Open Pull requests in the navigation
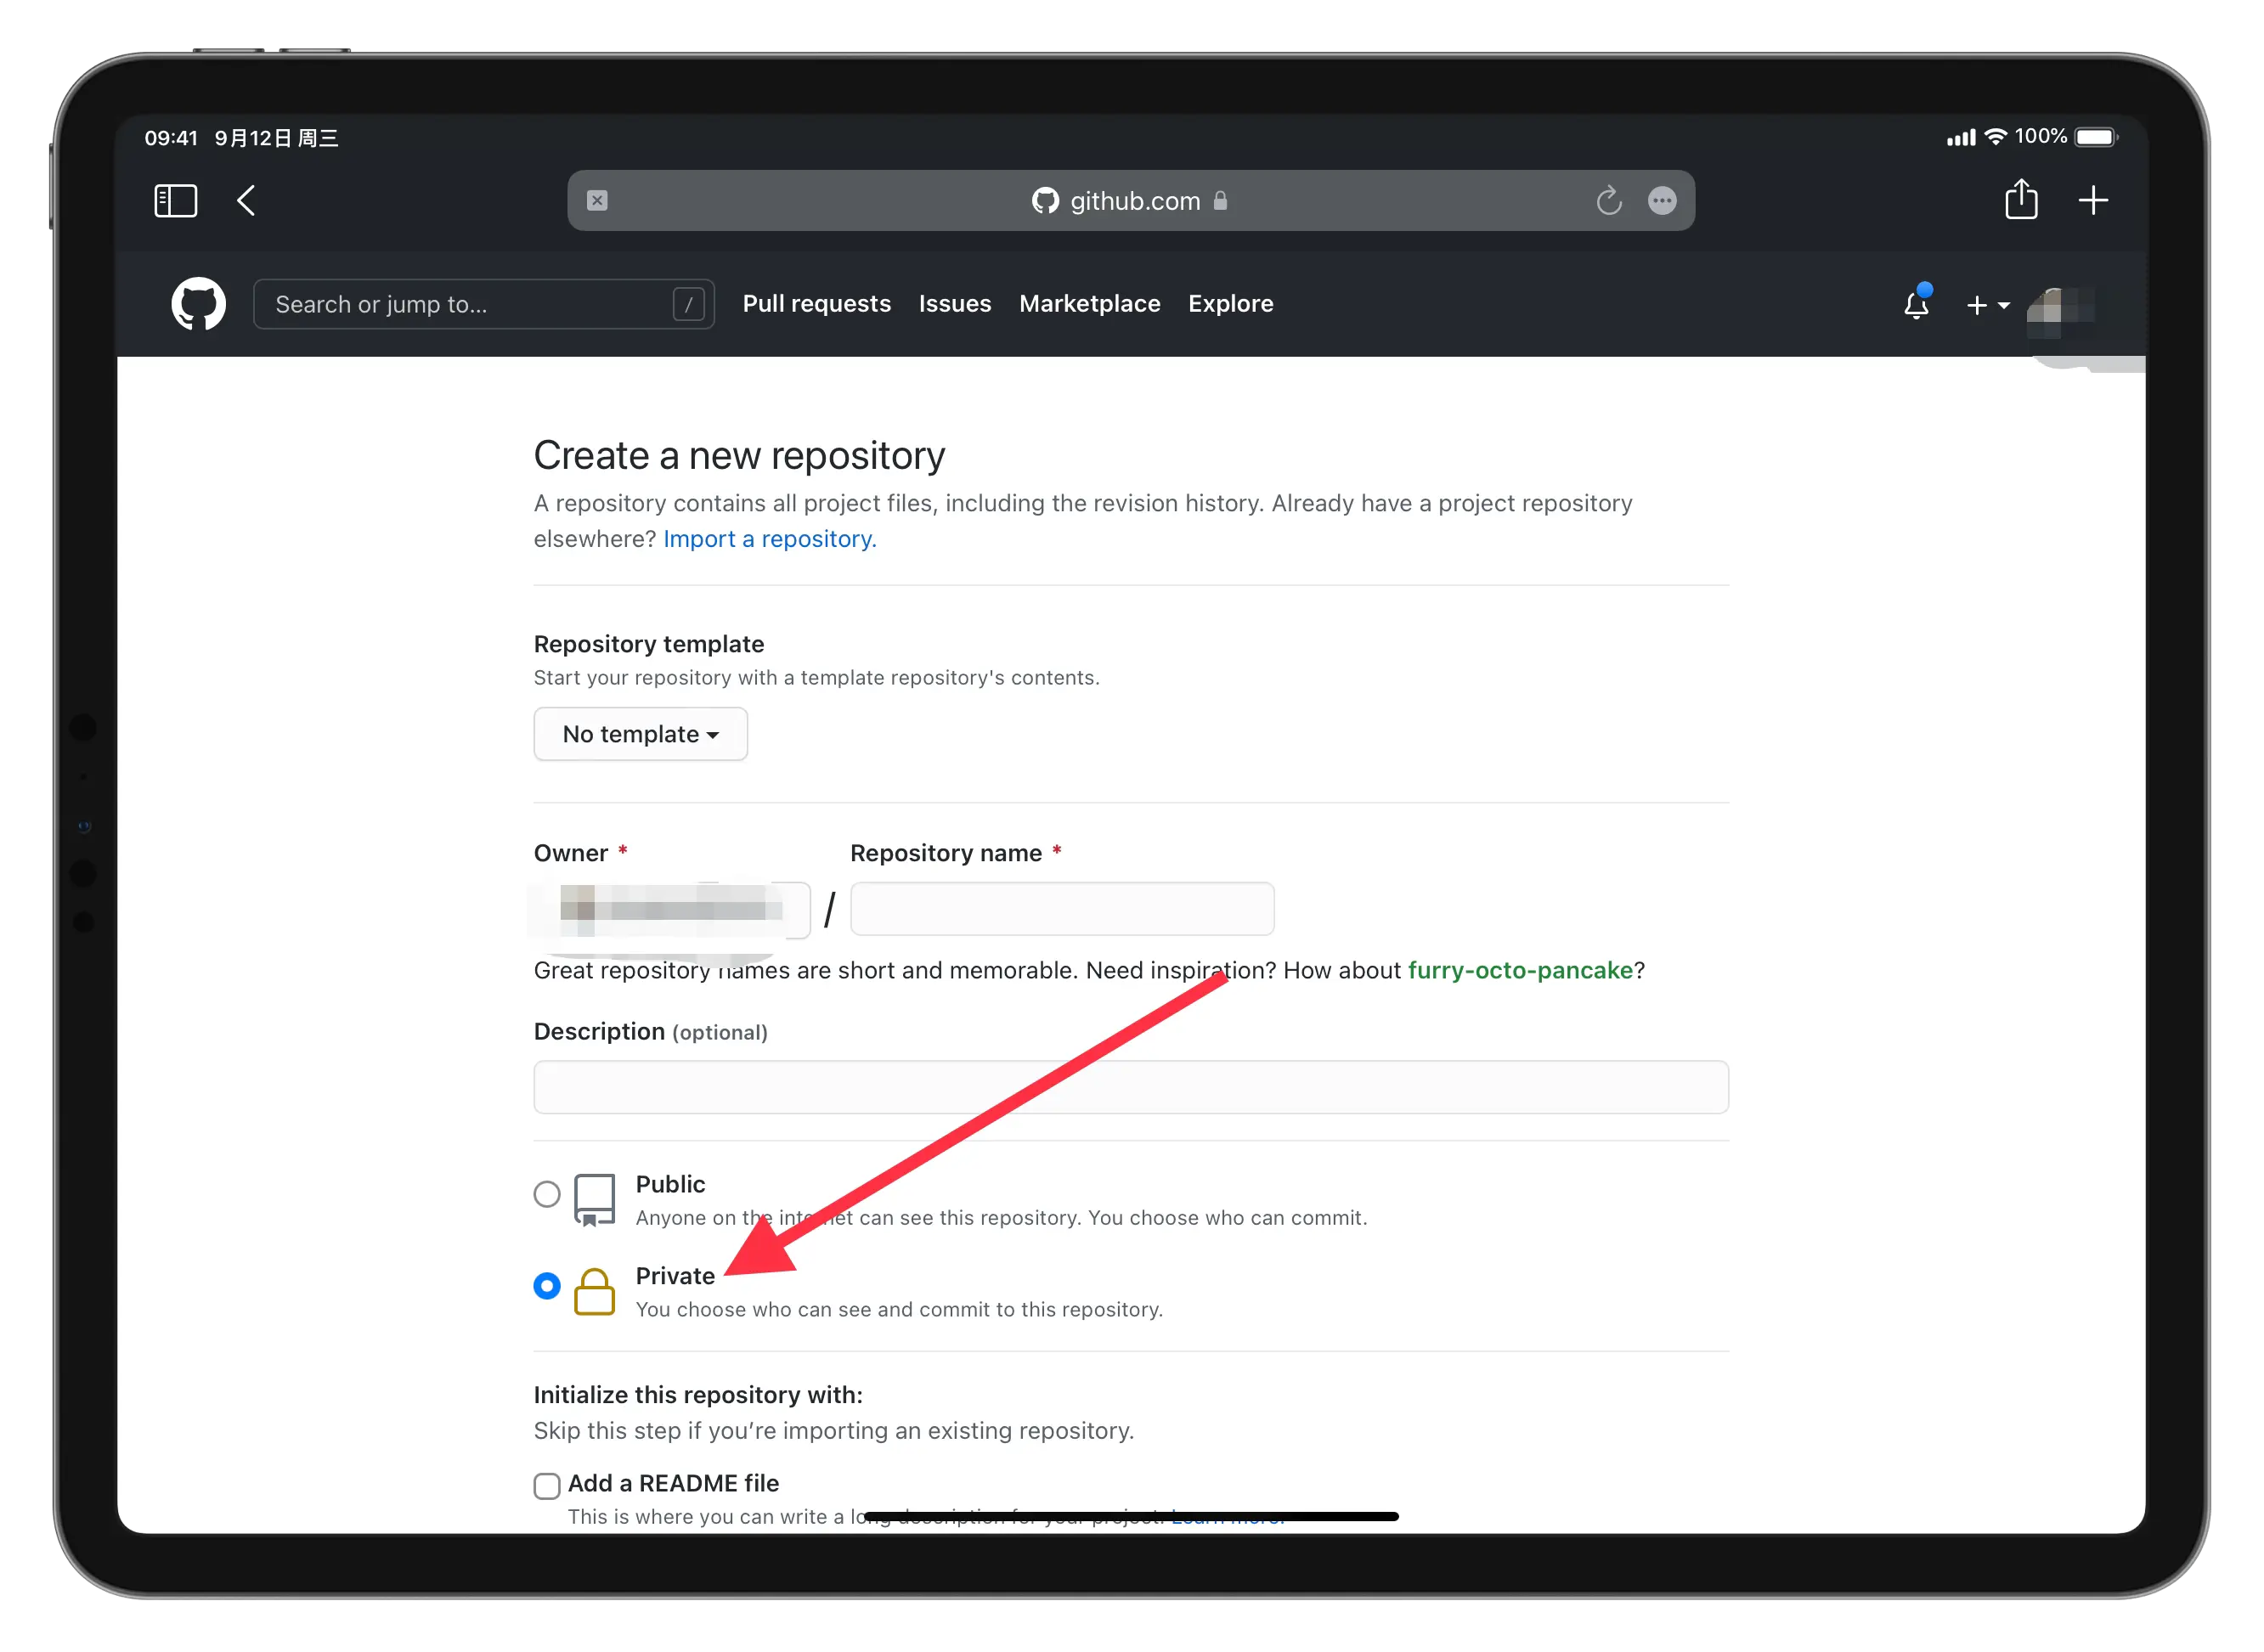The width and height of the screenshot is (2264, 1652). [x=816, y=304]
